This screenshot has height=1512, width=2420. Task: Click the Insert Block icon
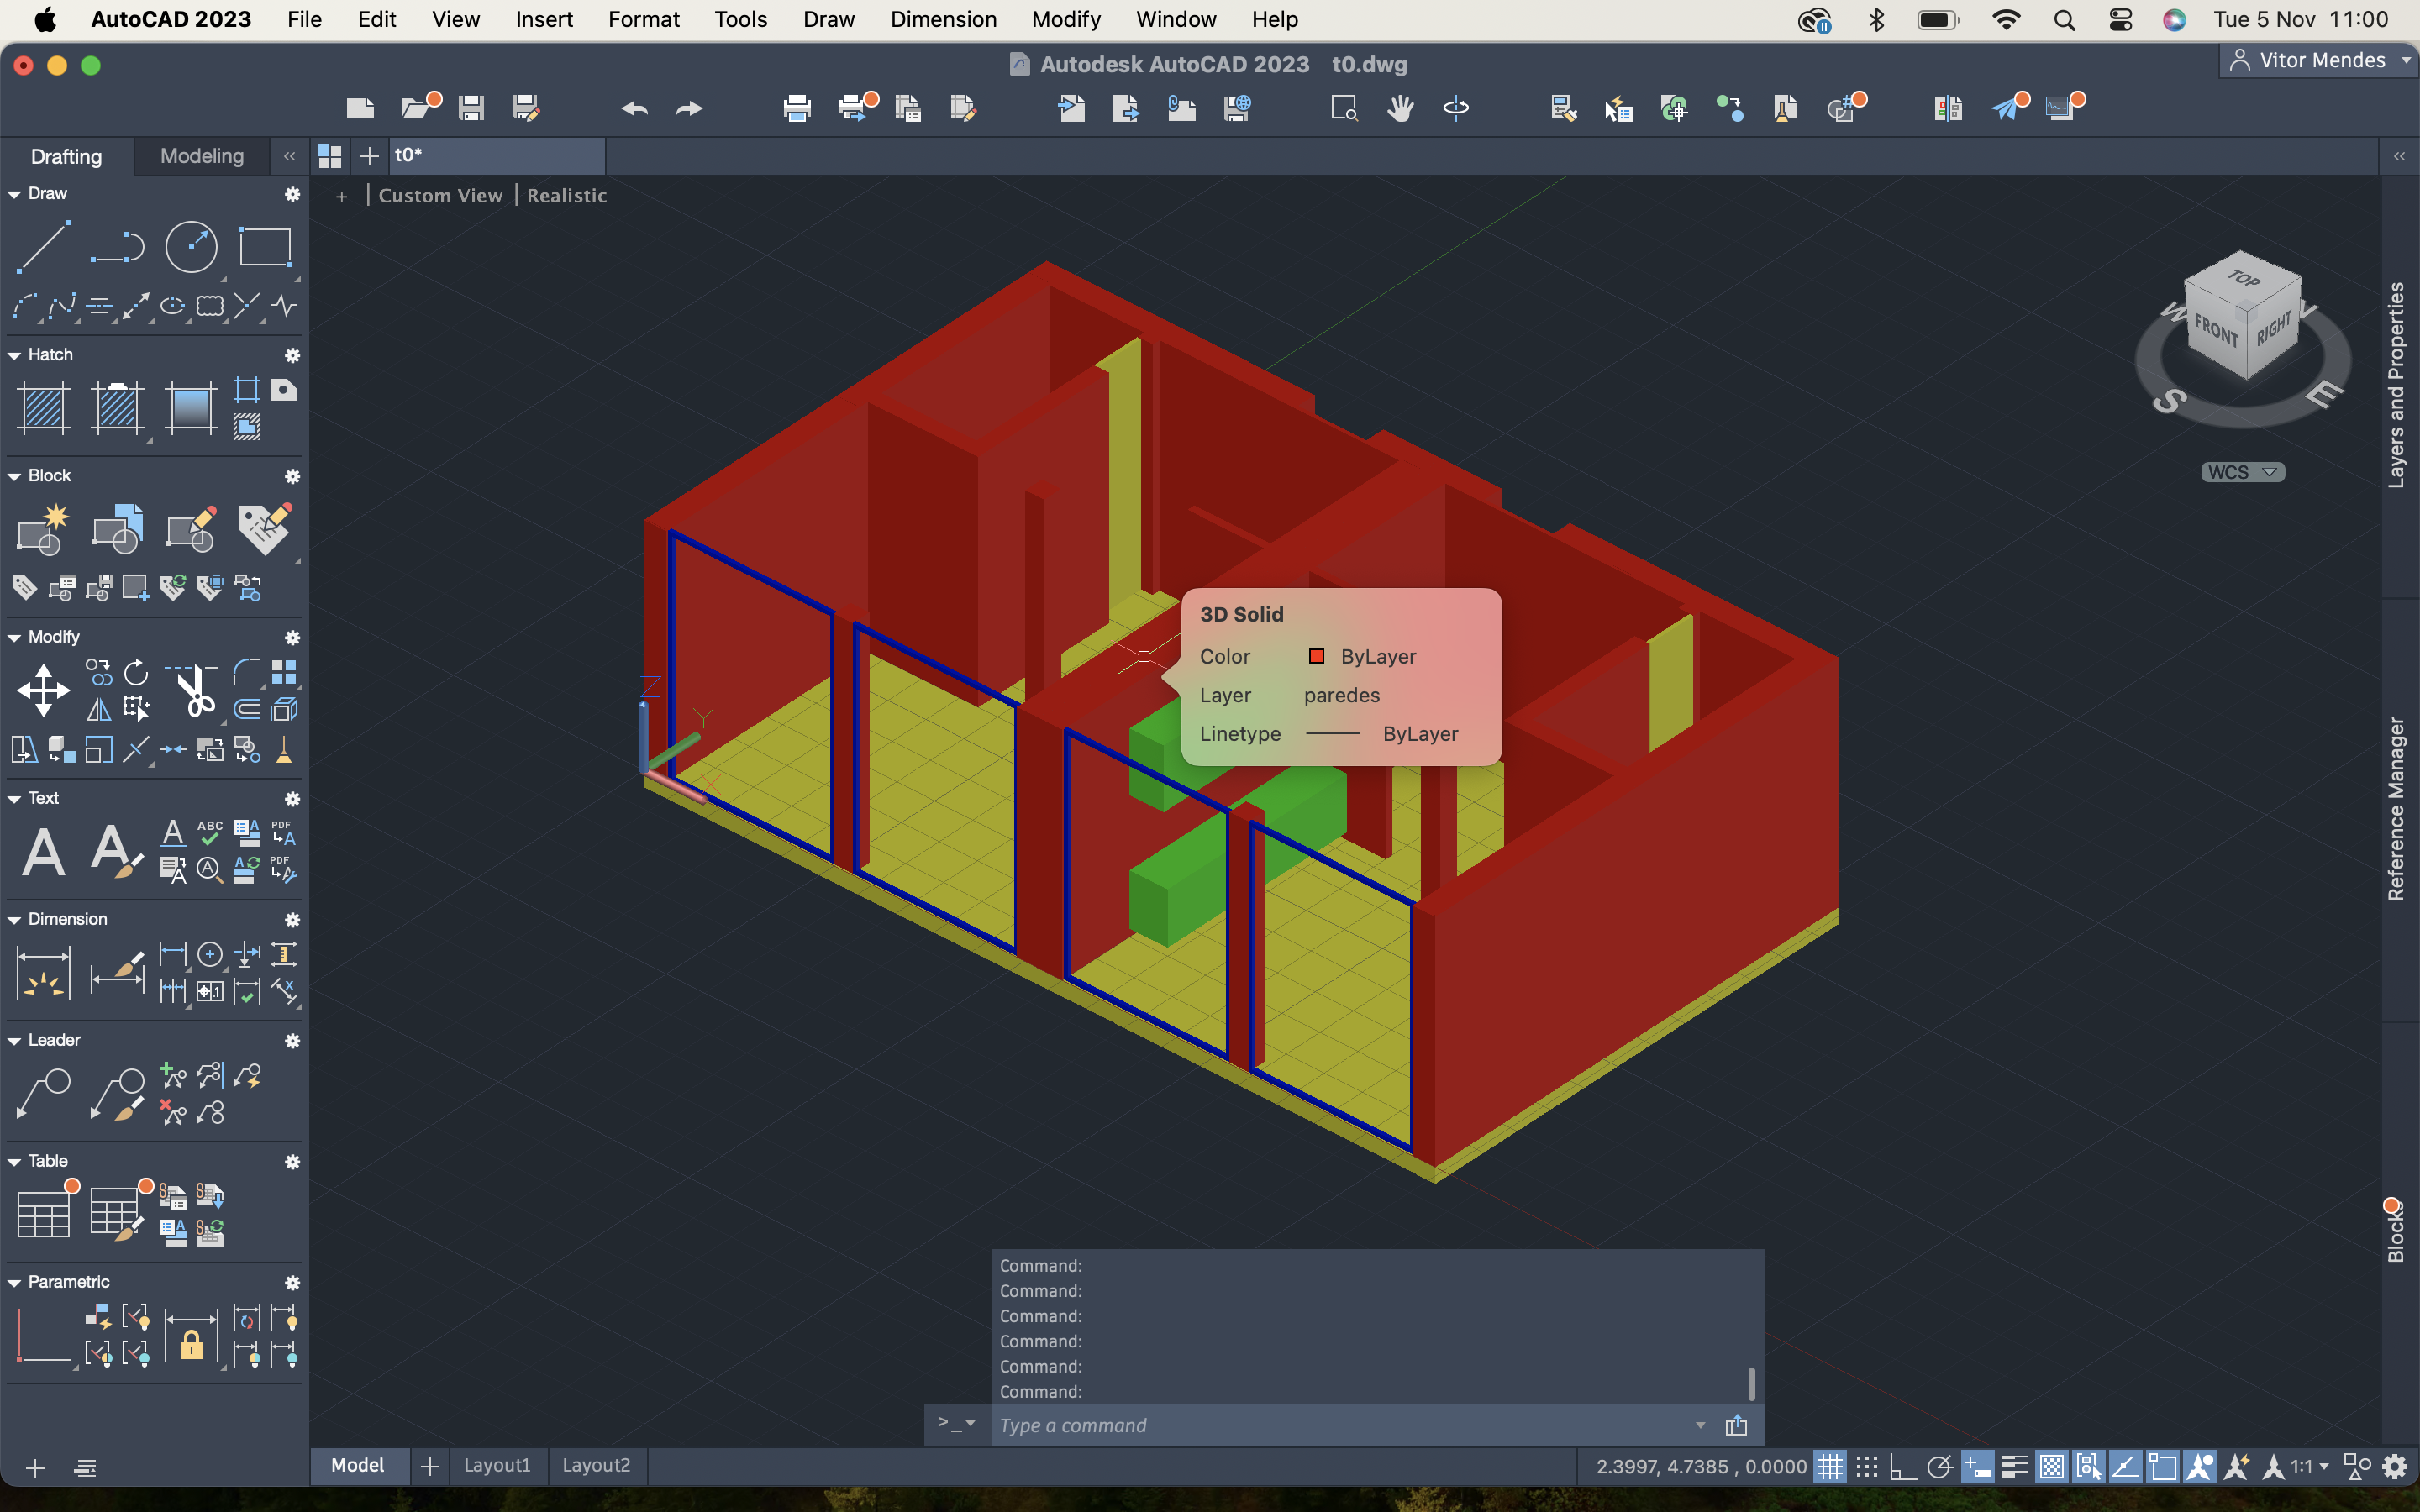(x=117, y=529)
